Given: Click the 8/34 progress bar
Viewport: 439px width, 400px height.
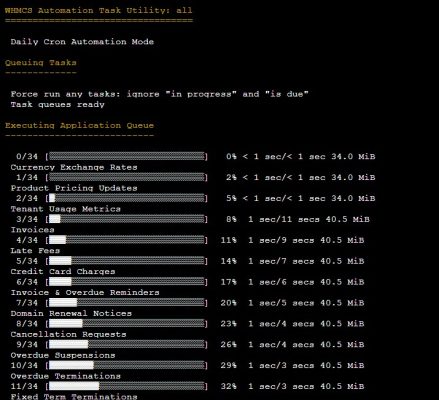Looking at the screenshot, I should (127, 324).
